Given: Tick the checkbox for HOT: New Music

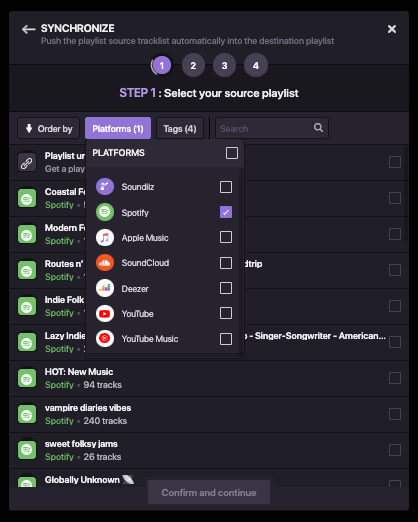Looking at the screenshot, I should click(395, 378).
